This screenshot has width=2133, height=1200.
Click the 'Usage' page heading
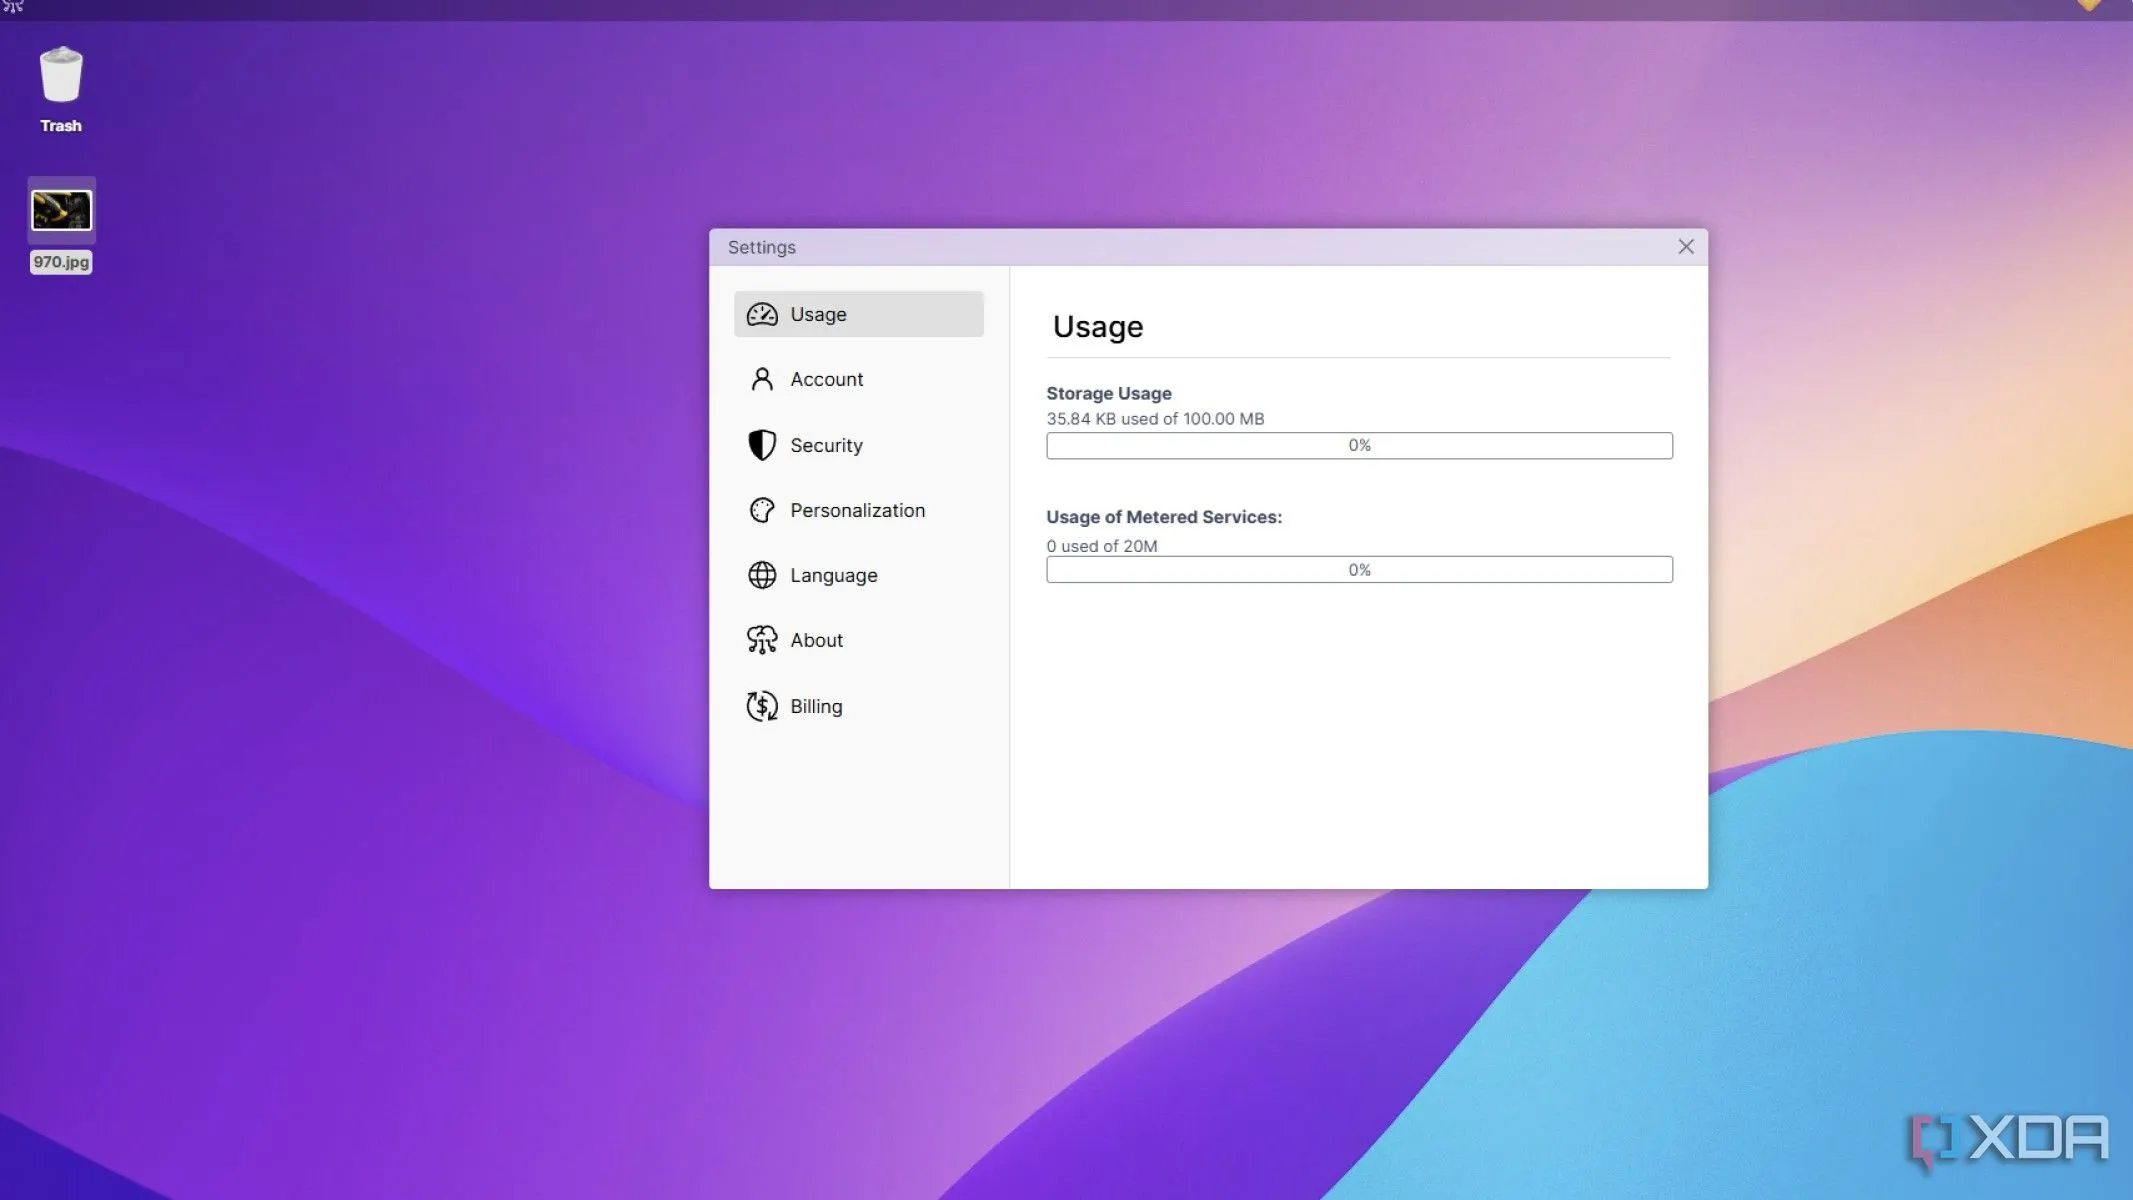coord(1098,327)
